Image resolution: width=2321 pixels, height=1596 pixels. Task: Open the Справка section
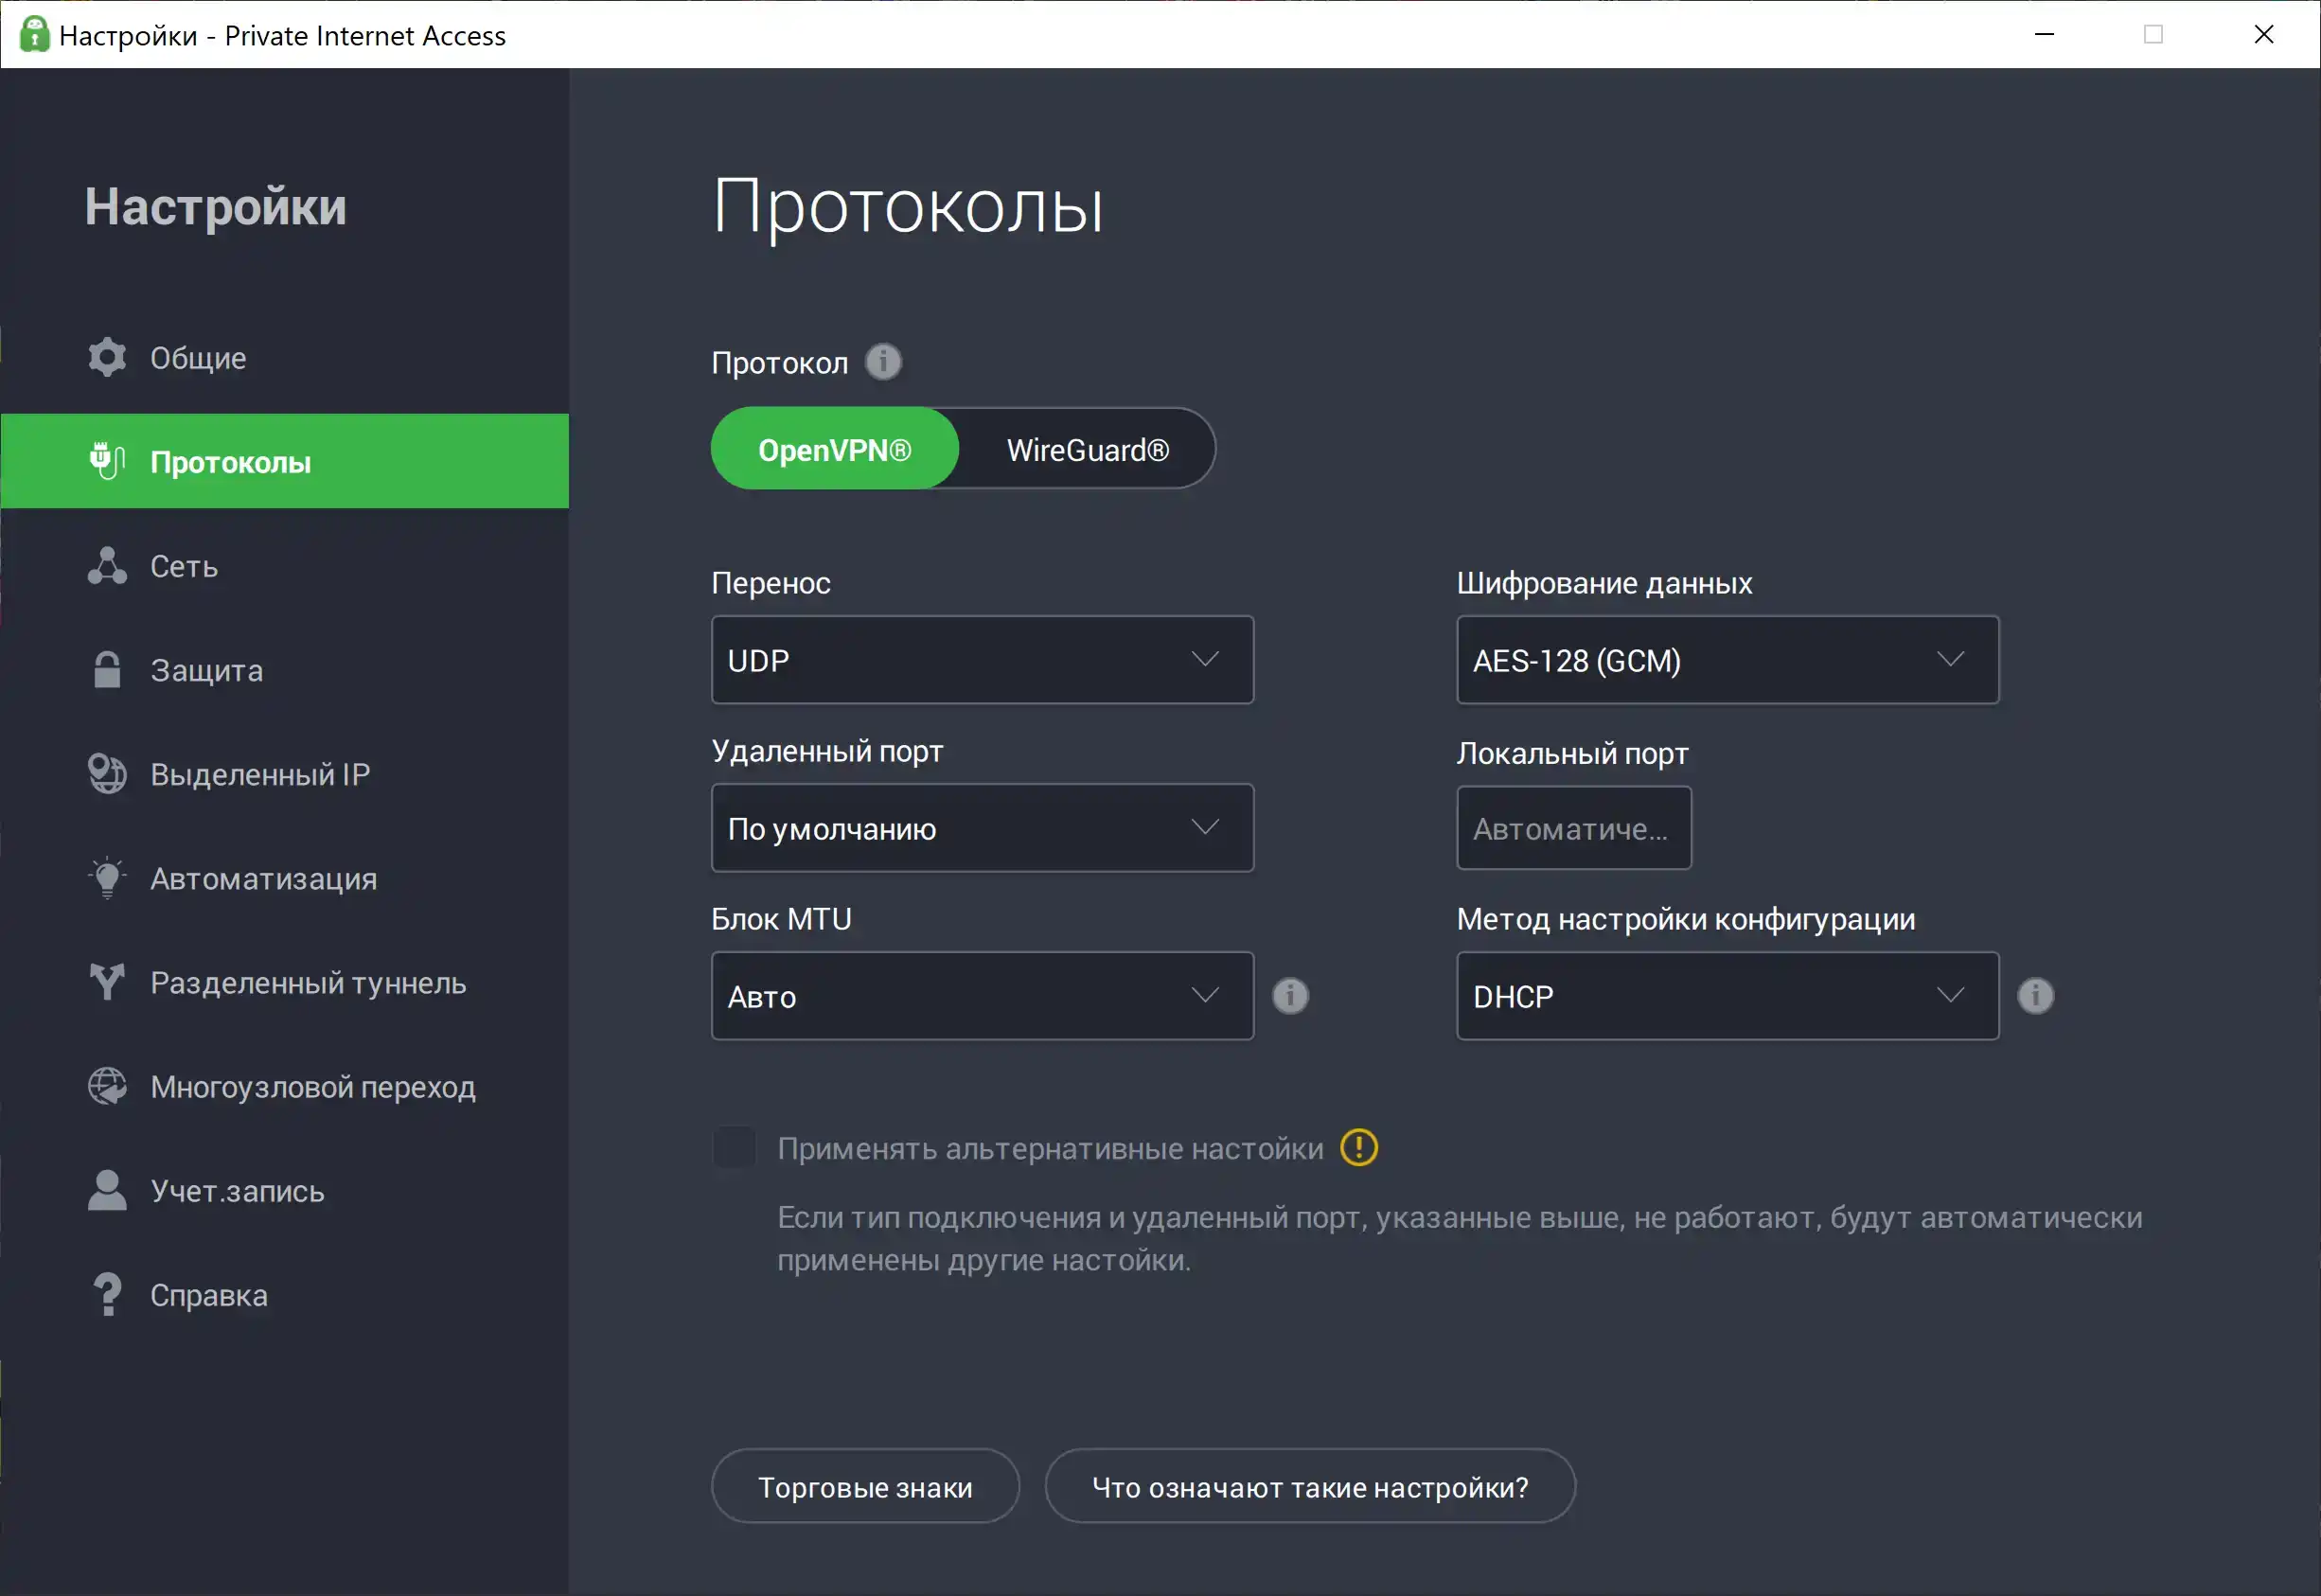click(x=285, y=1294)
